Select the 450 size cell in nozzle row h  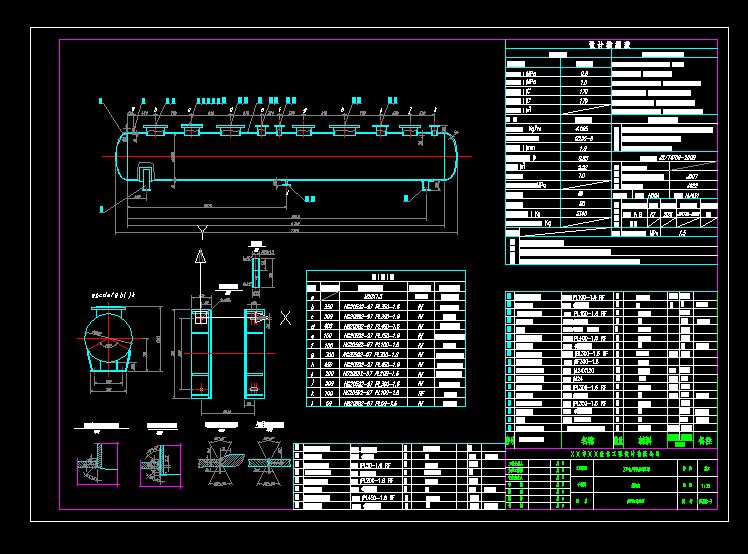pos(328,365)
